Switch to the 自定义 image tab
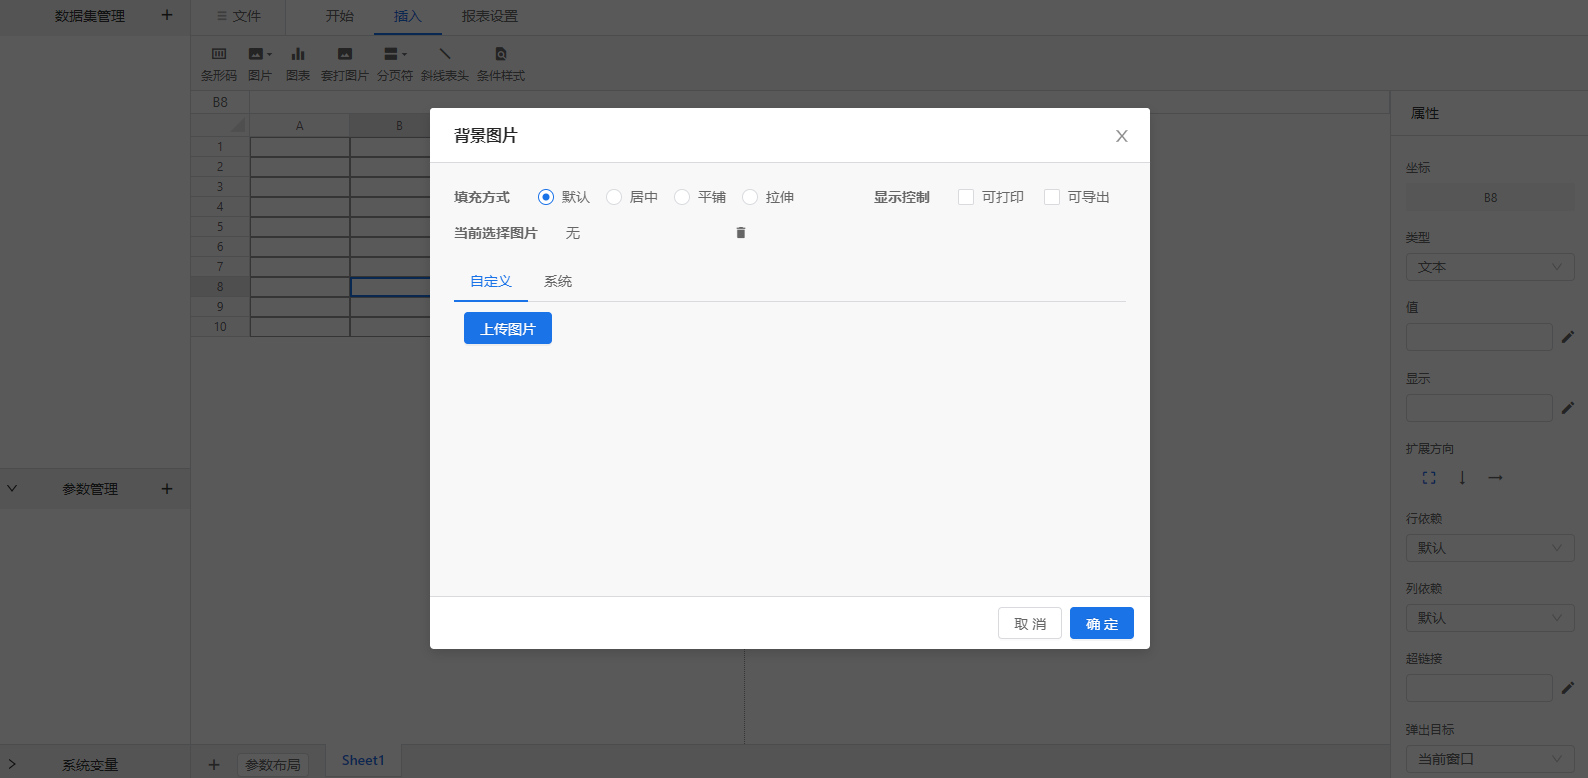This screenshot has height=778, width=1588. [491, 281]
